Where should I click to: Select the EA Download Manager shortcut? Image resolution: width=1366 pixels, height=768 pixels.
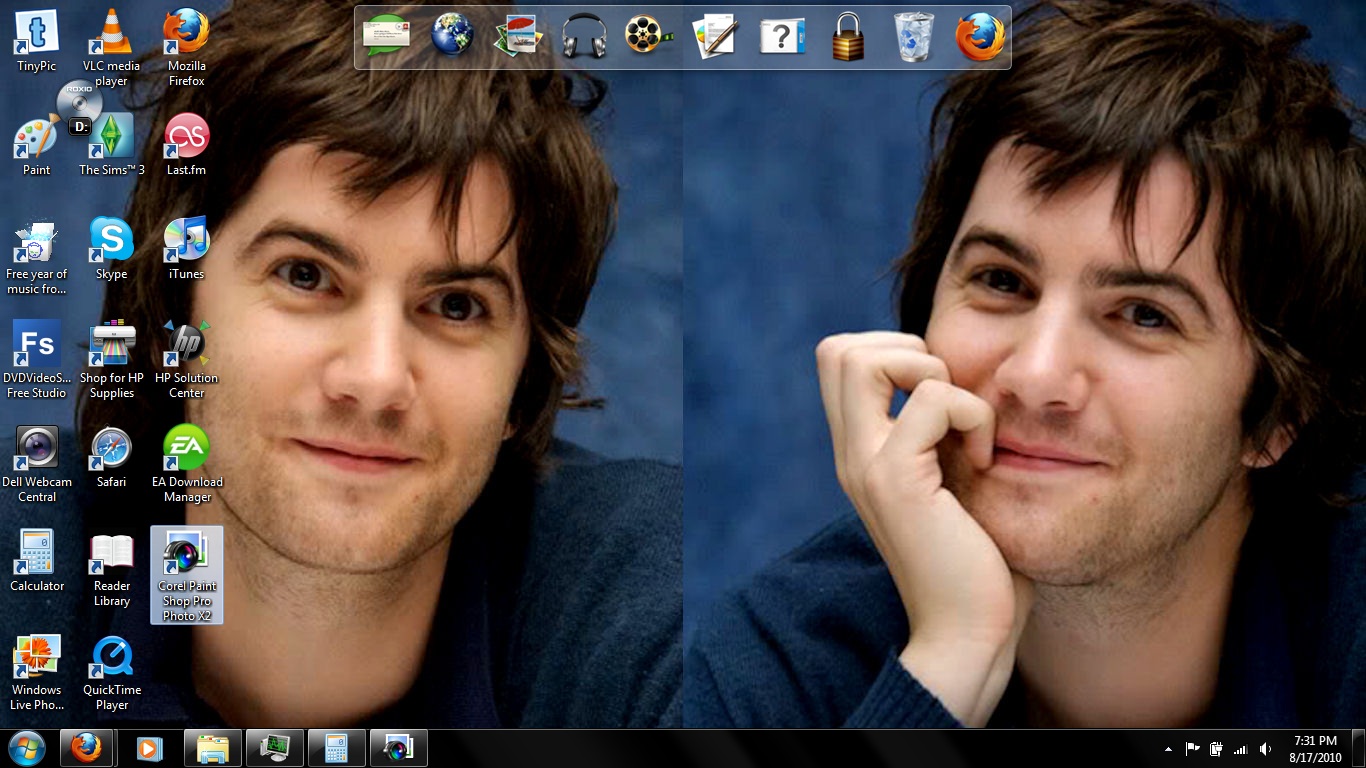(186, 450)
